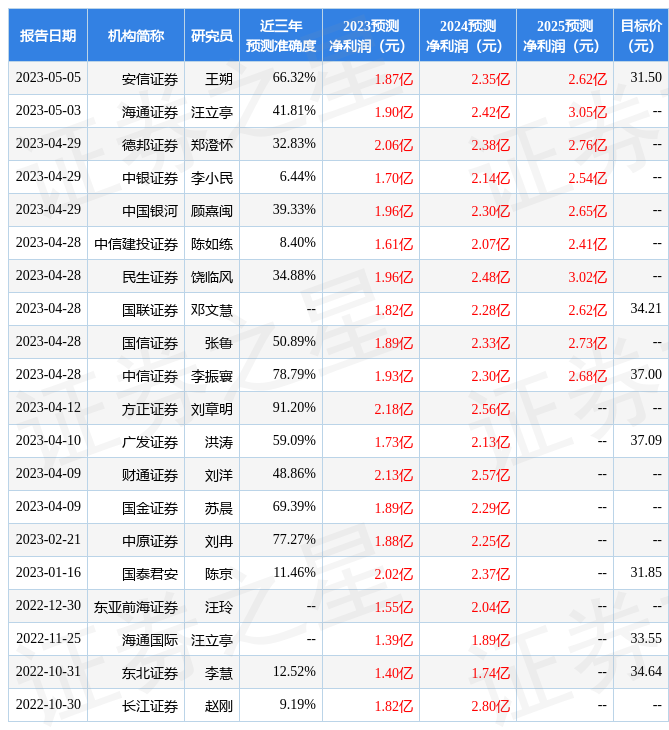Select the date cell 2023-05-05
669x730 pixels.
[x=48, y=78]
